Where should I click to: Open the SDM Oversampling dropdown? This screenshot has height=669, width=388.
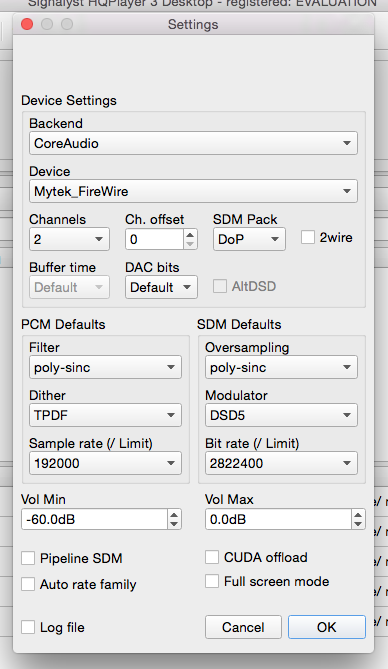pyautogui.click(x=281, y=367)
